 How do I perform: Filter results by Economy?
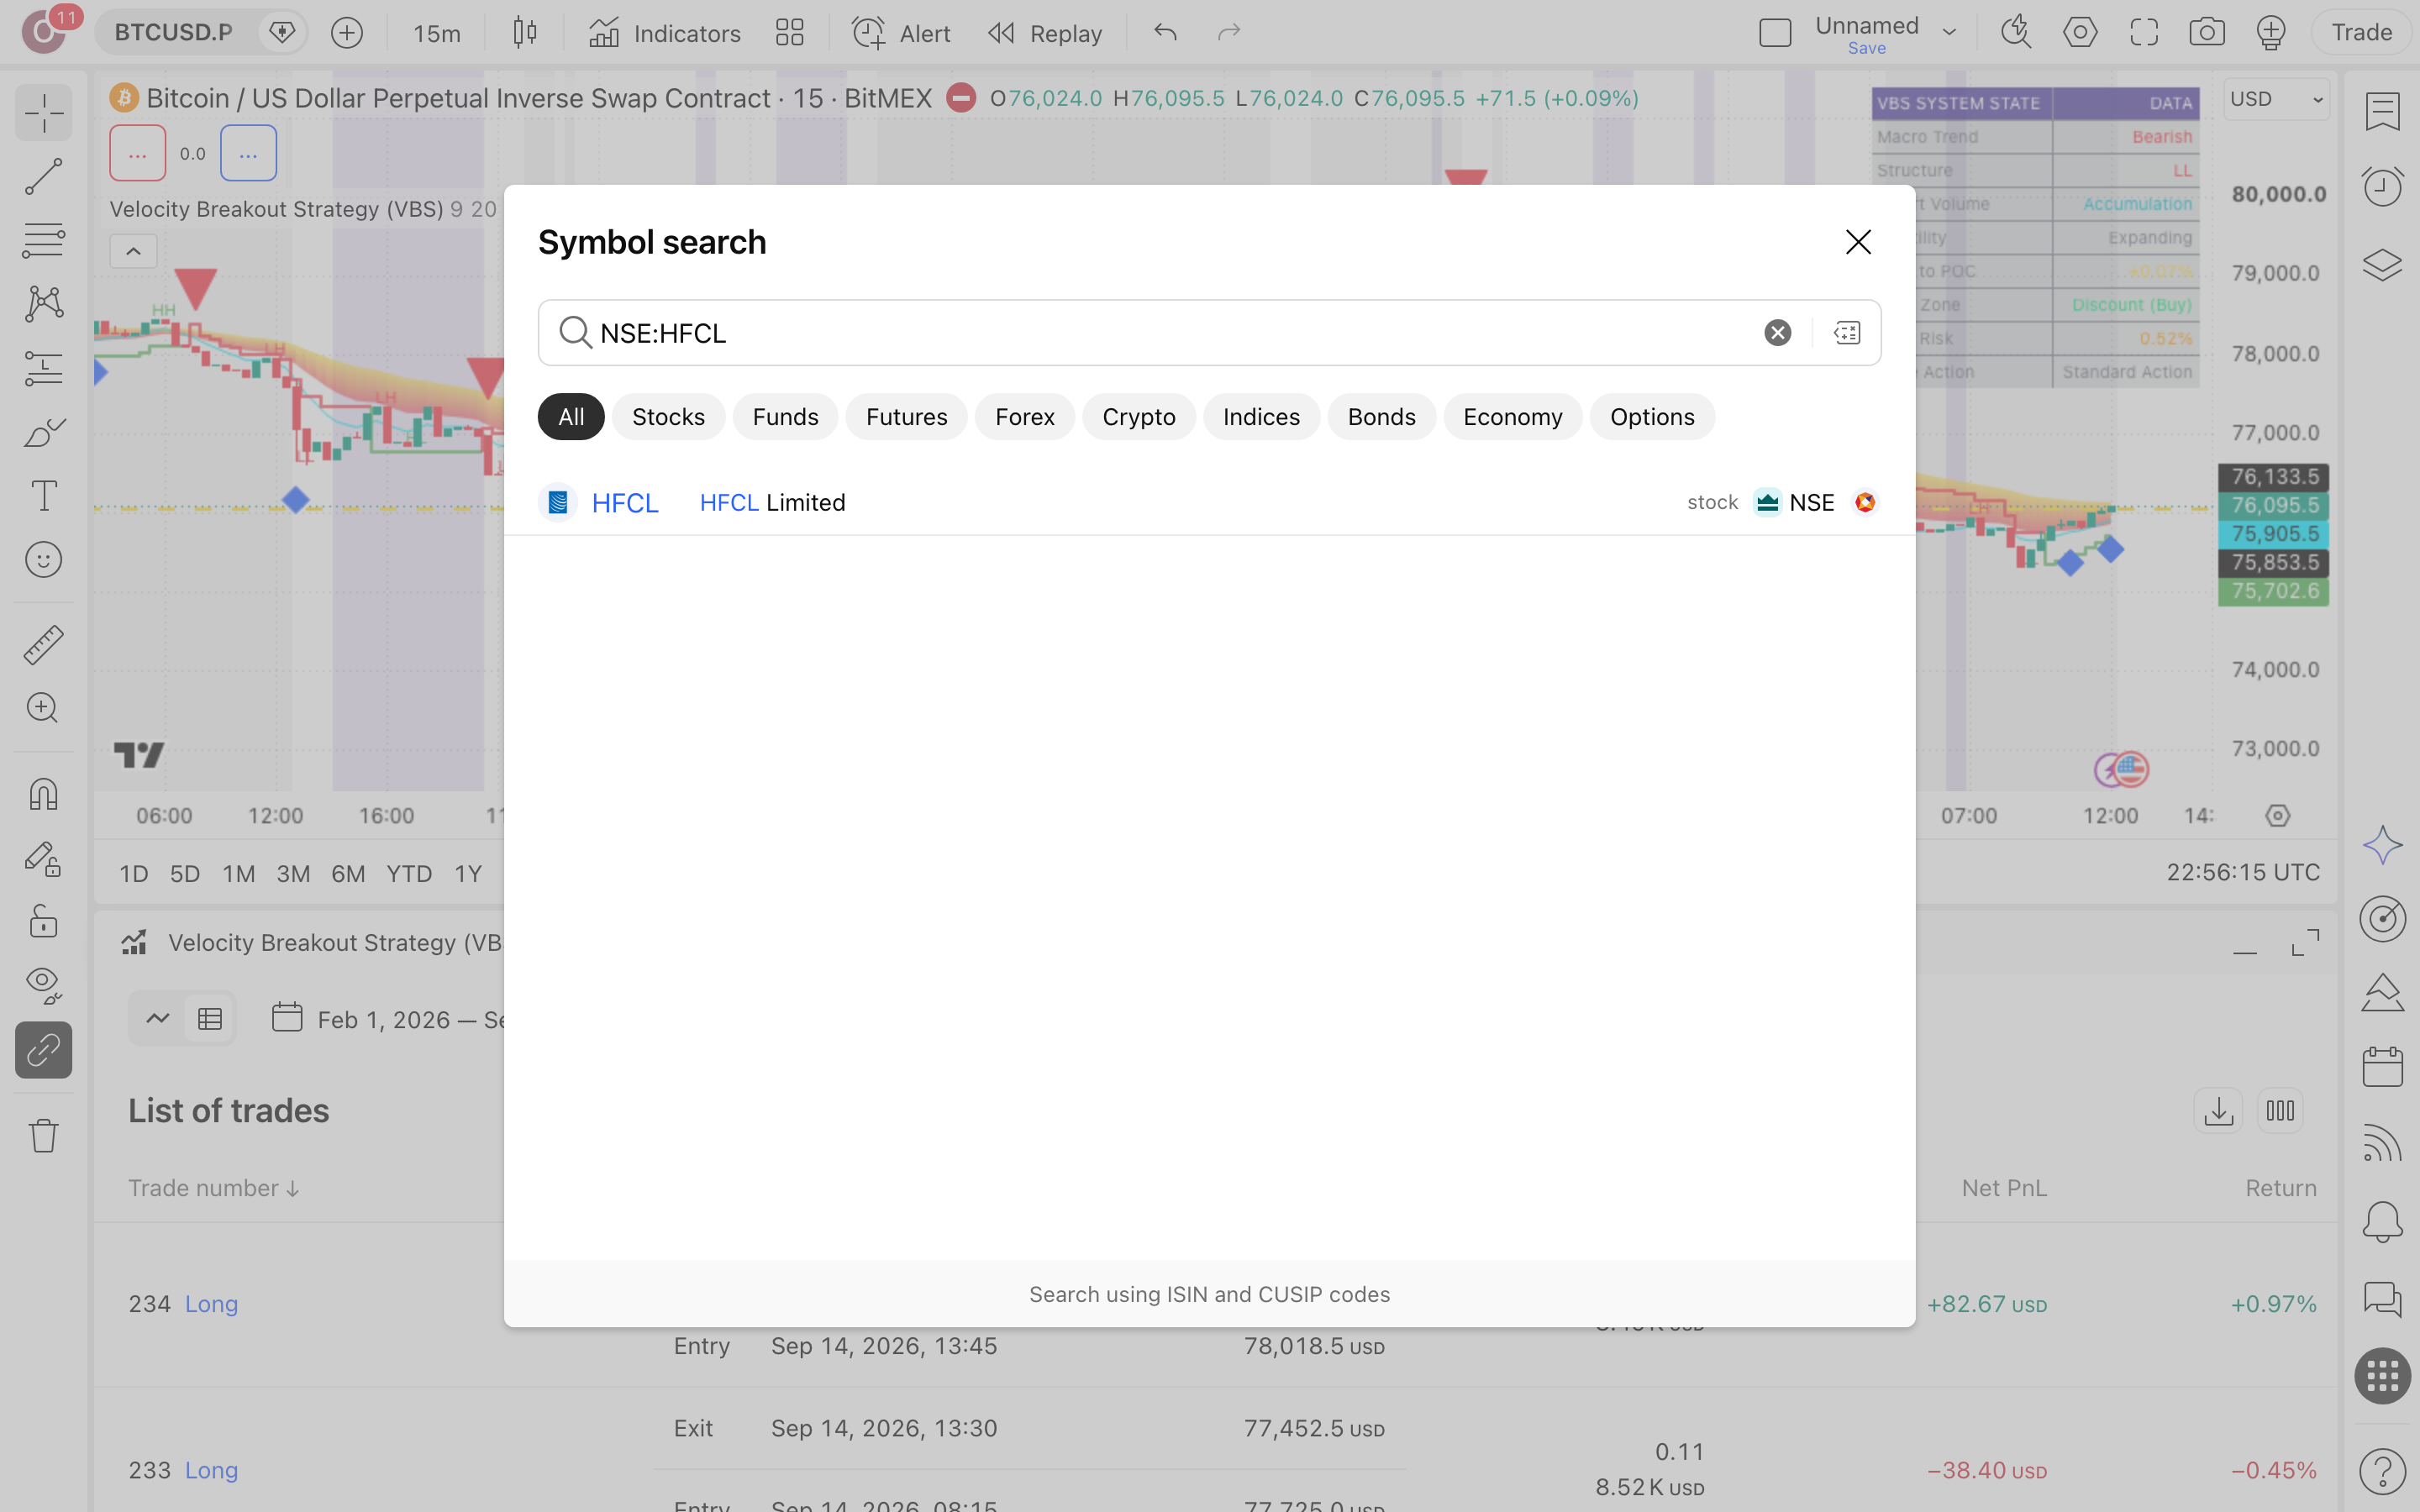(1512, 417)
